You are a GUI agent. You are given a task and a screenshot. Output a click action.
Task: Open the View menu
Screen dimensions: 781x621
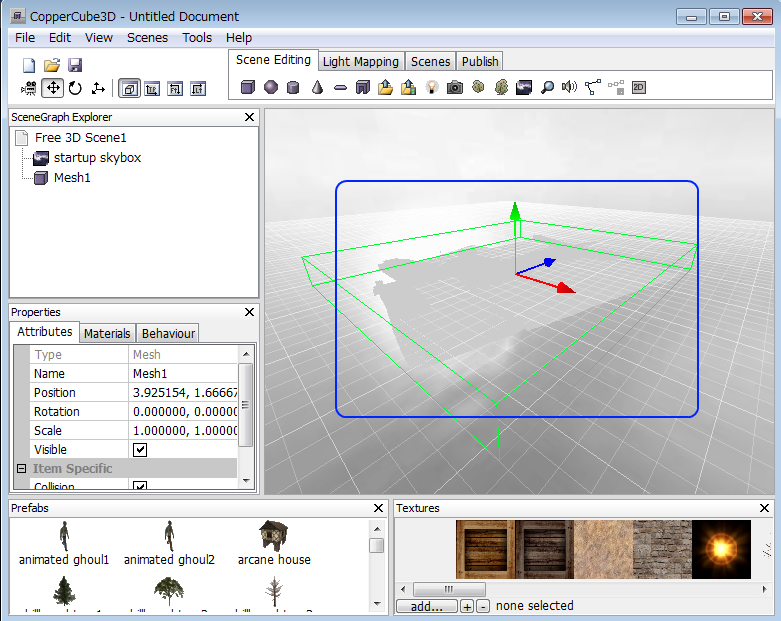pyautogui.click(x=99, y=38)
